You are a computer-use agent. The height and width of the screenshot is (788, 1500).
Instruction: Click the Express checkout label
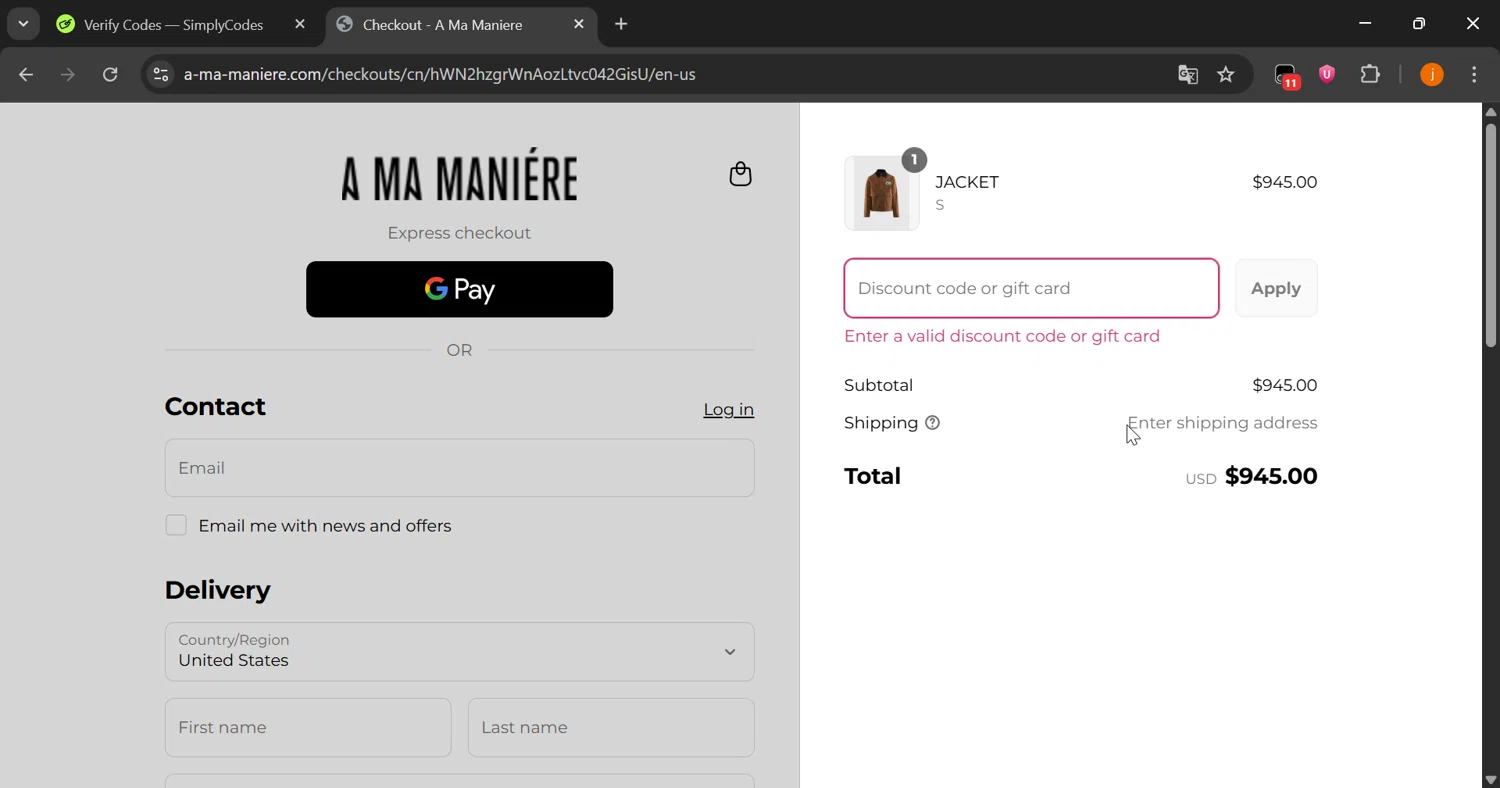tap(459, 233)
